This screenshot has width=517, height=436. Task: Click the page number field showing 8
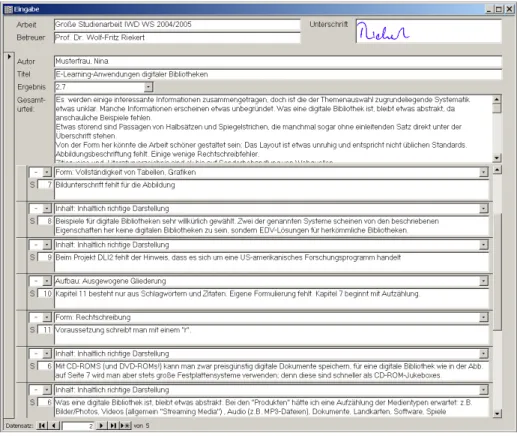click(45, 221)
